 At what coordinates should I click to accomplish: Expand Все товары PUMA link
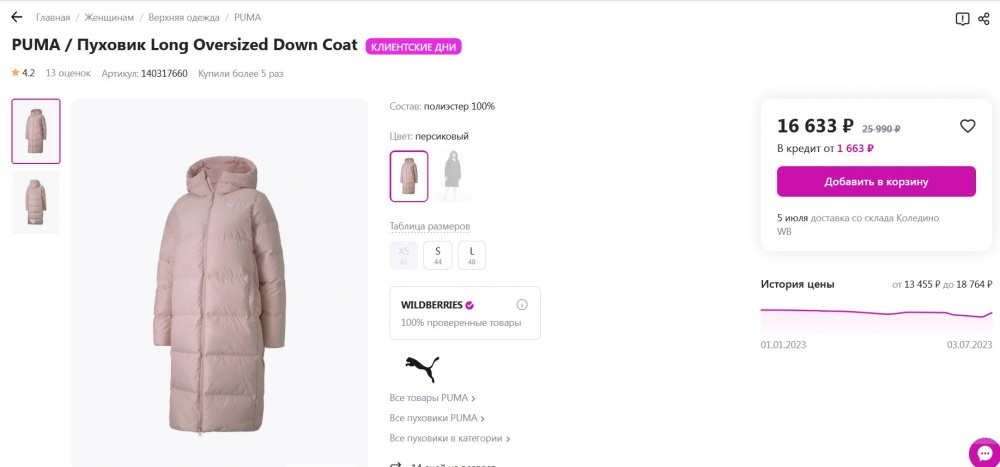click(432, 398)
